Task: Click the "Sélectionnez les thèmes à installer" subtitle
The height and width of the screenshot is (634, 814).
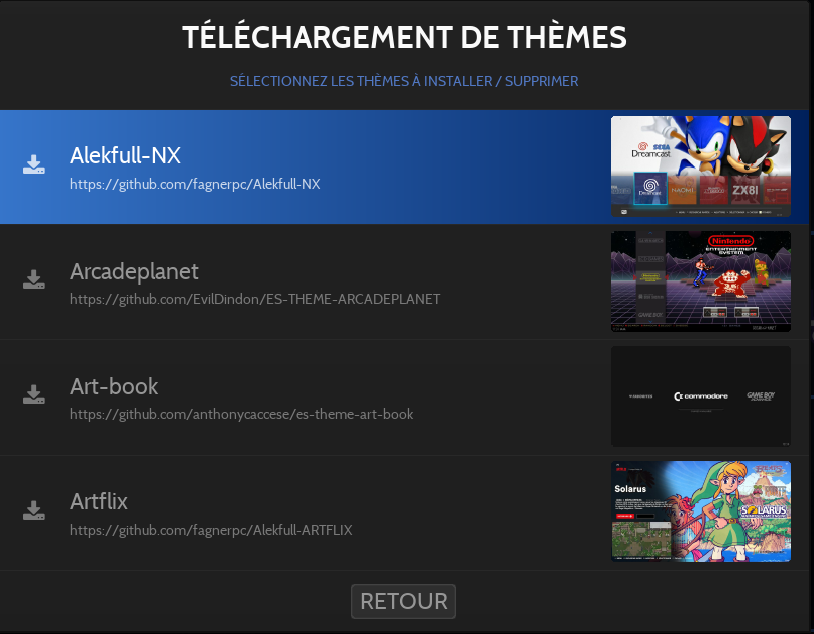Action: (x=404, y=81)
